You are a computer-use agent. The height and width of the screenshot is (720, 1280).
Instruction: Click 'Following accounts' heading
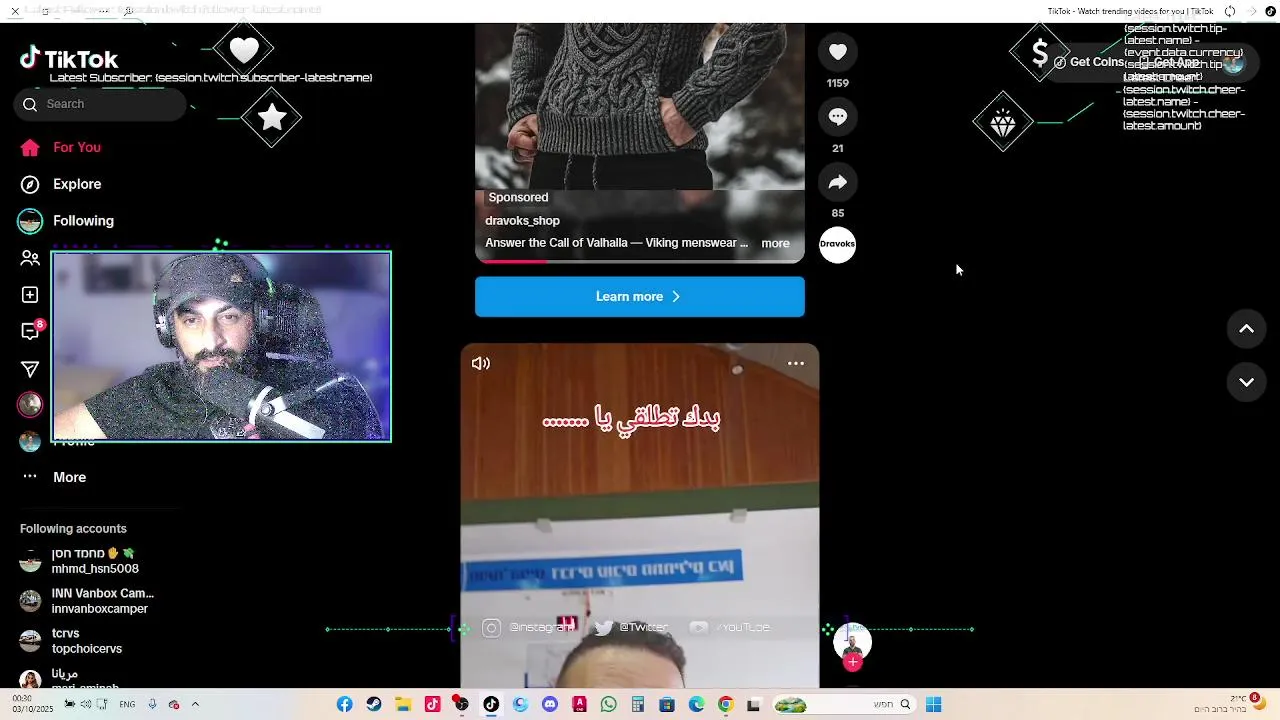click(73, 529)
